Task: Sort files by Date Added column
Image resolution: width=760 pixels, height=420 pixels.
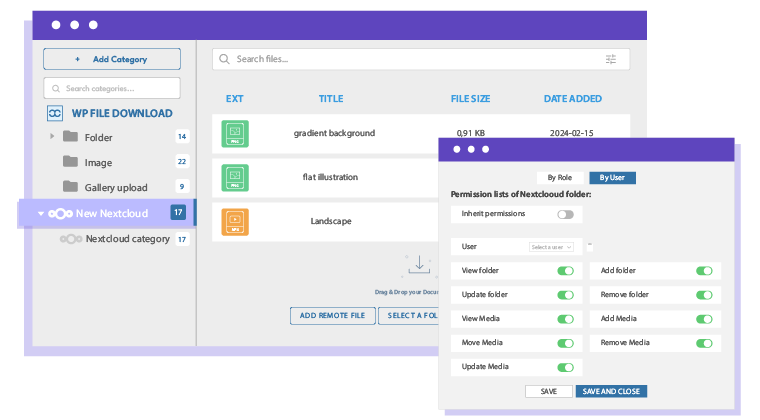Action: 572,99
